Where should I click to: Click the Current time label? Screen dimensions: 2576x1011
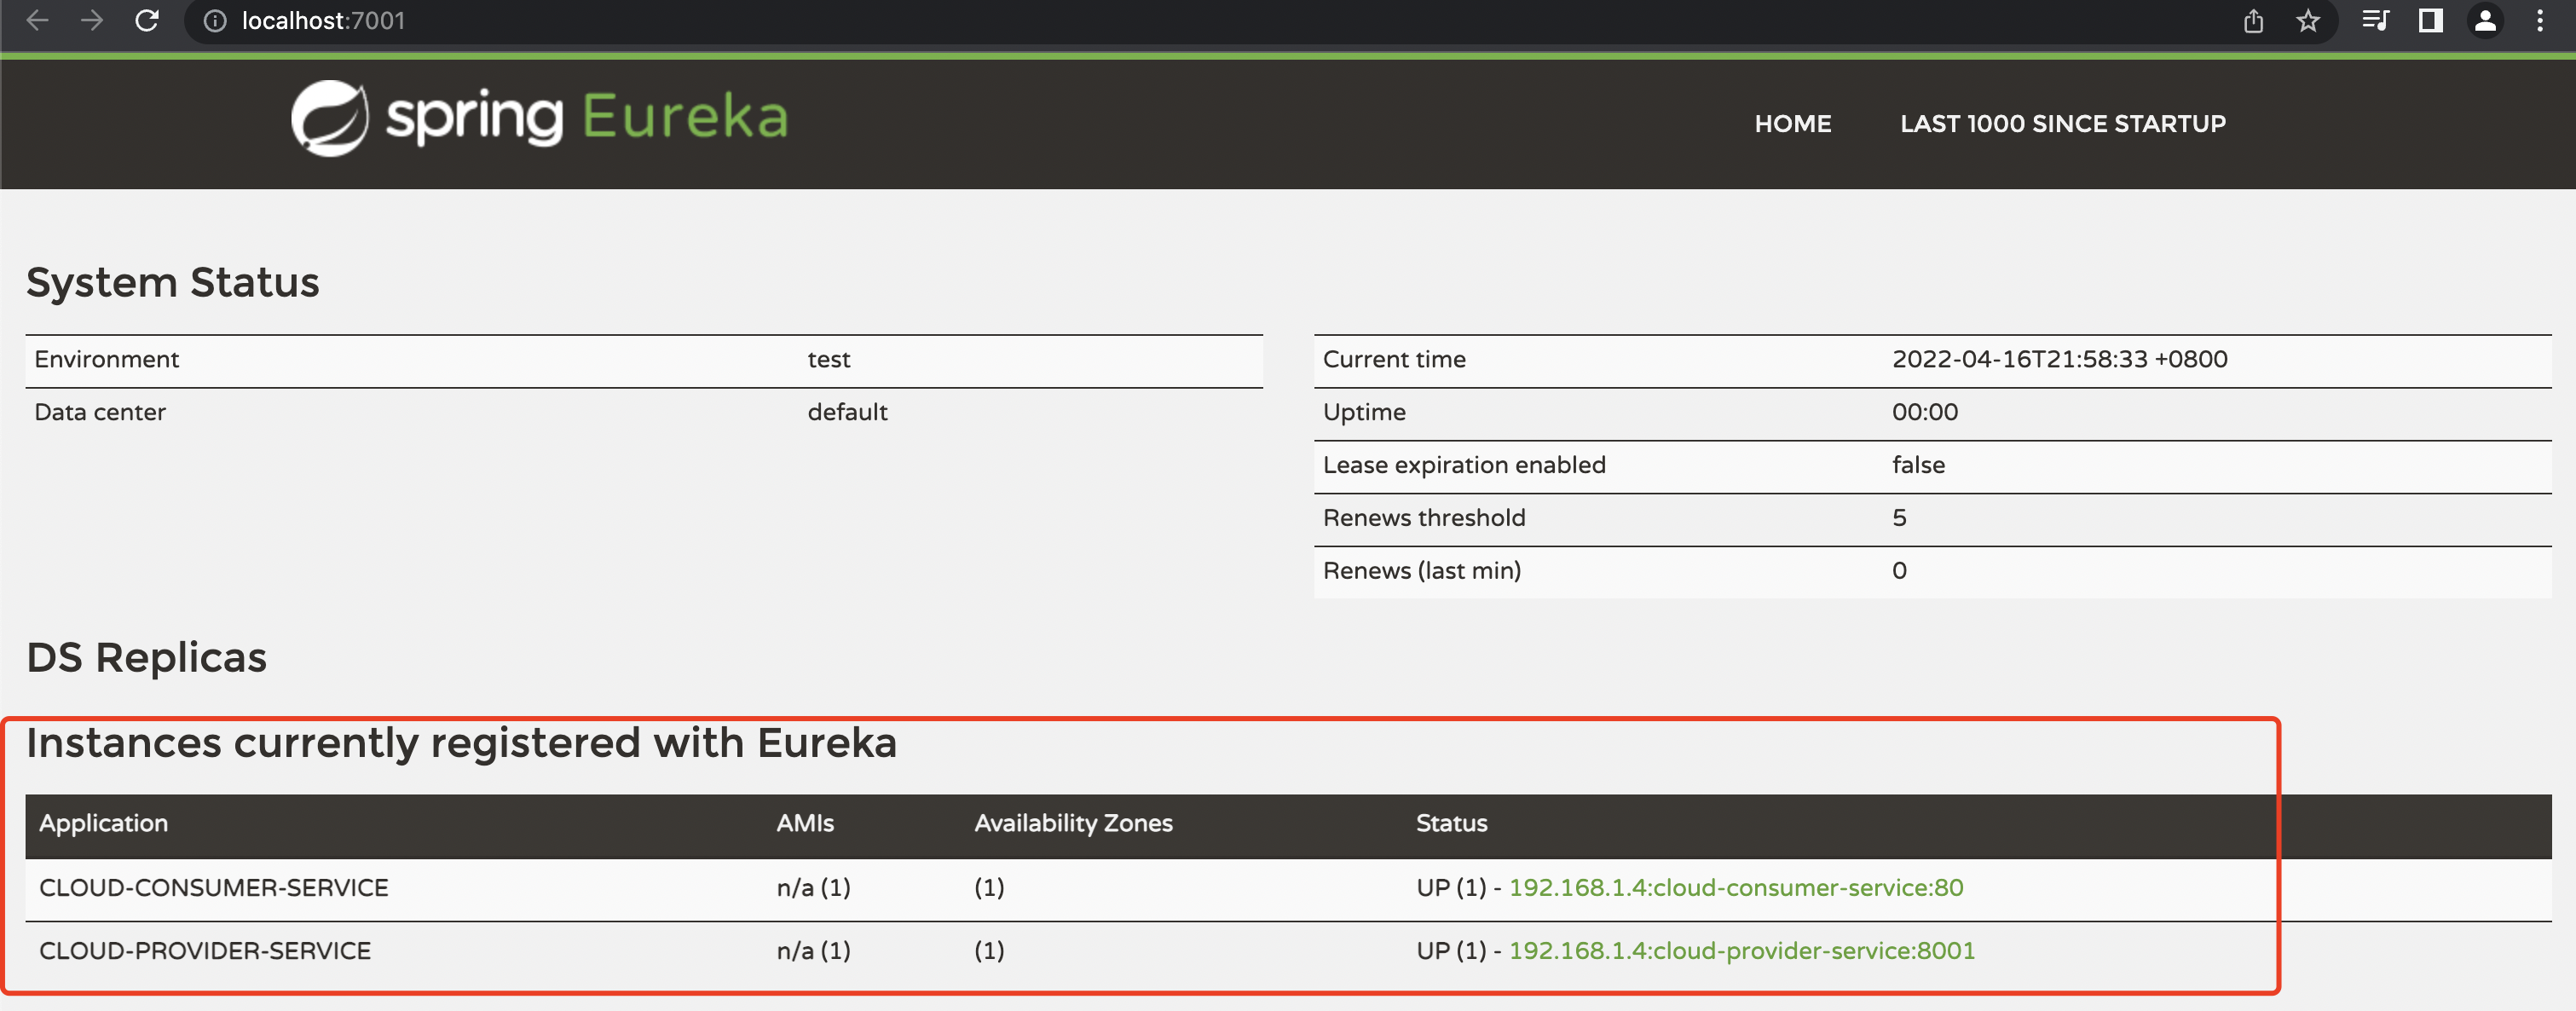coord(1394,359)
